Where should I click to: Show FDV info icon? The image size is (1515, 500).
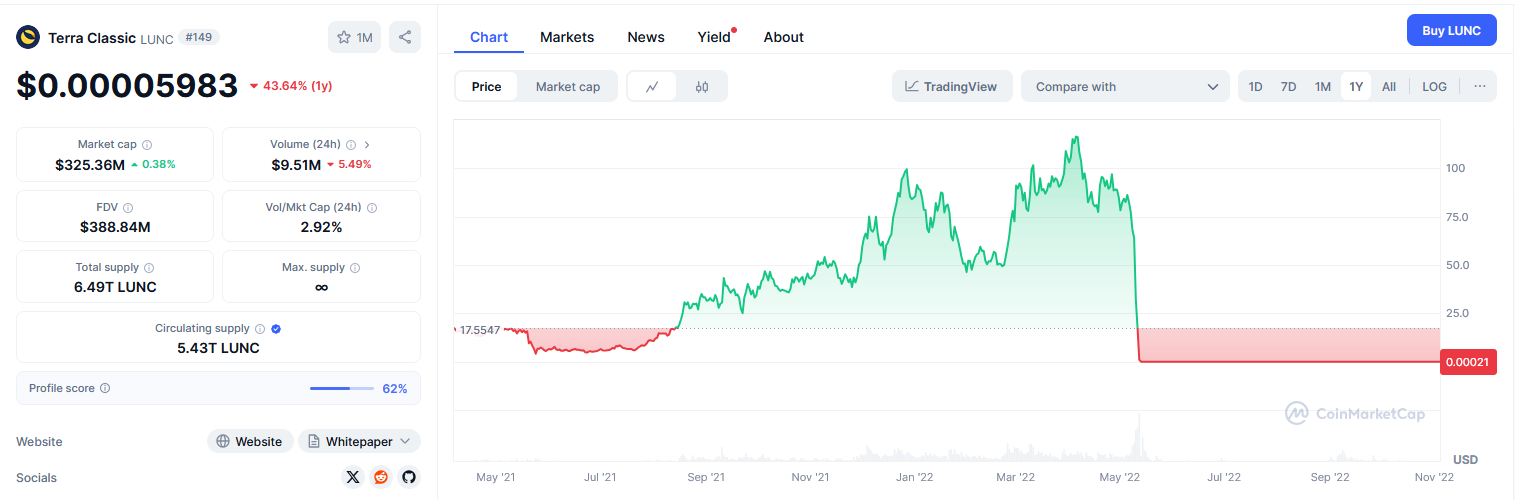(x=129, y=207)
